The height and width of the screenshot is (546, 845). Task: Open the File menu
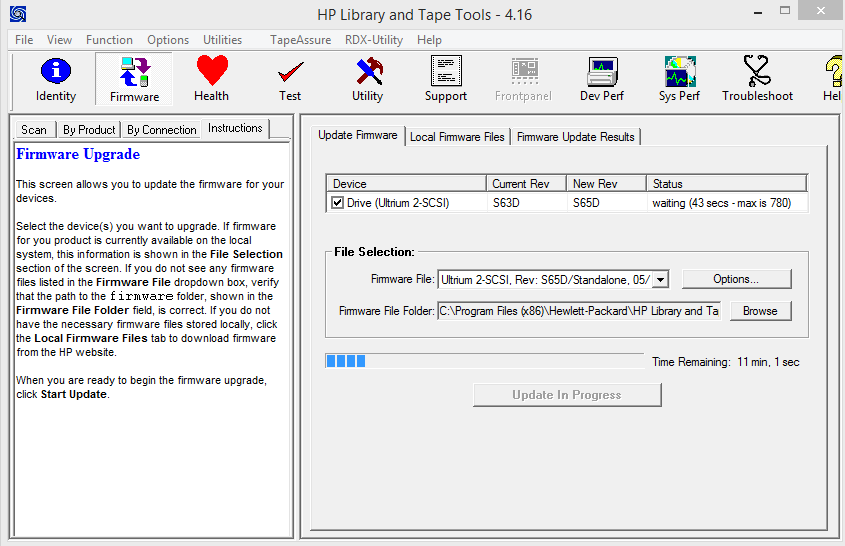(x=24, y=40)
